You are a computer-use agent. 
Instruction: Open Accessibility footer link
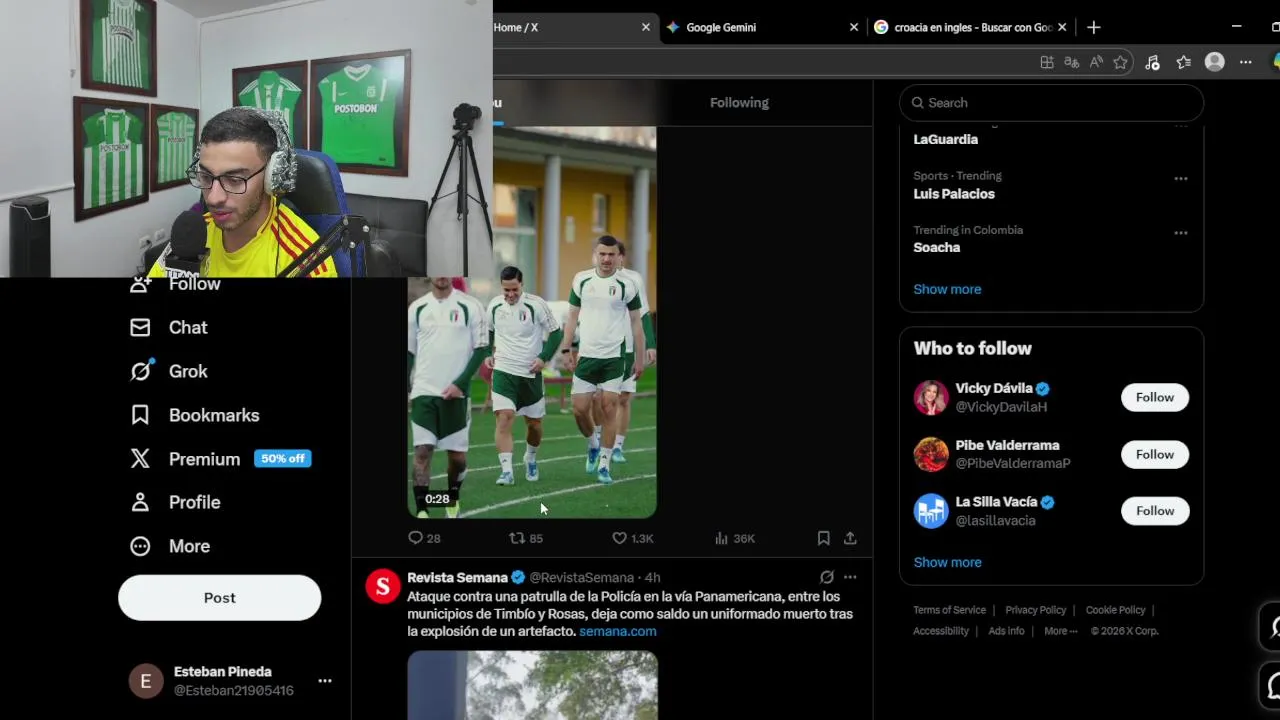(x=940, y=631)
